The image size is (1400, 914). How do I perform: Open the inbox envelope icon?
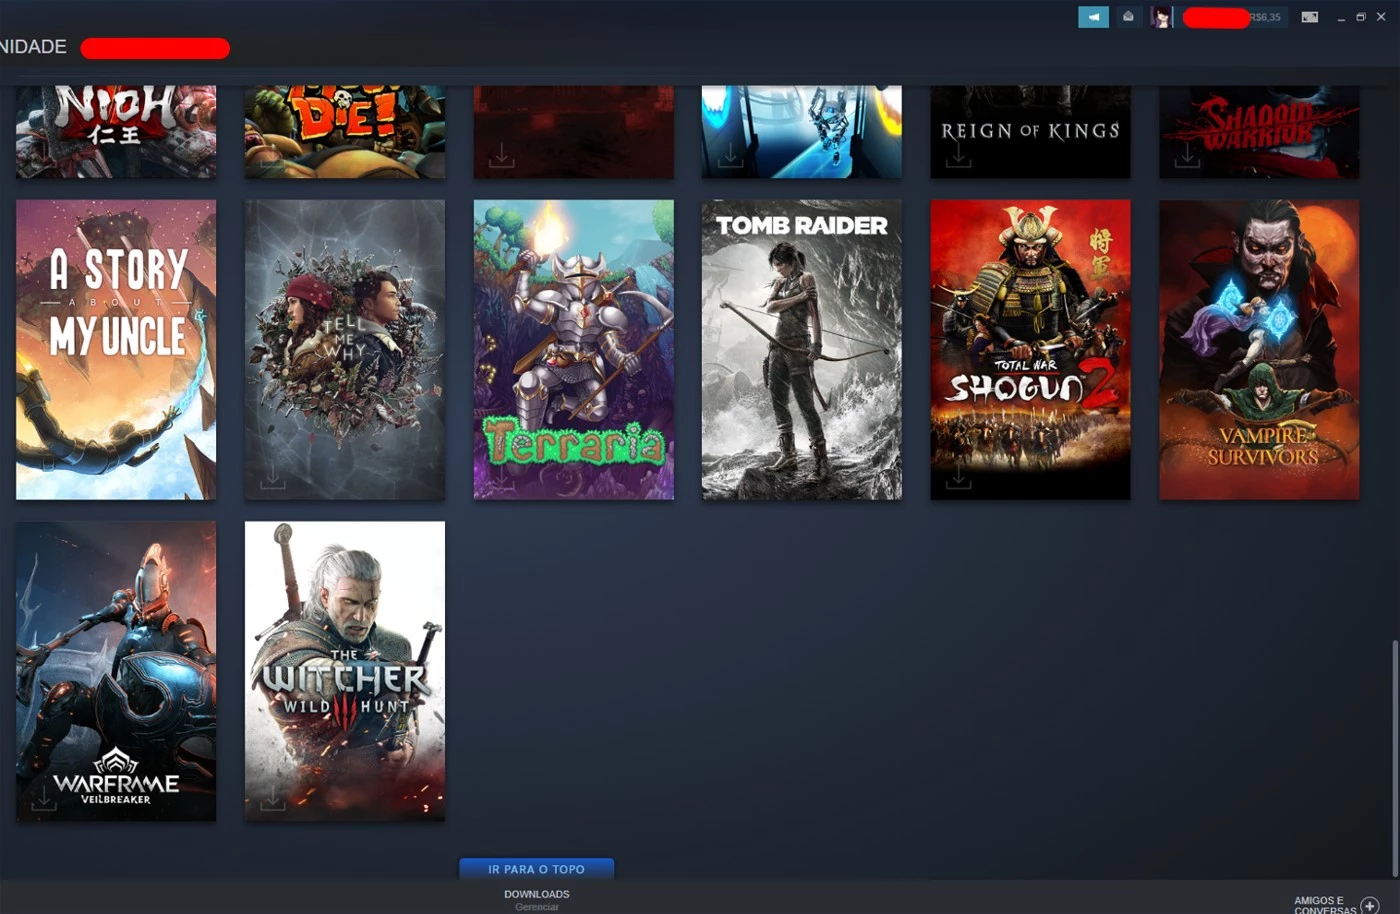click(1128, 17)
